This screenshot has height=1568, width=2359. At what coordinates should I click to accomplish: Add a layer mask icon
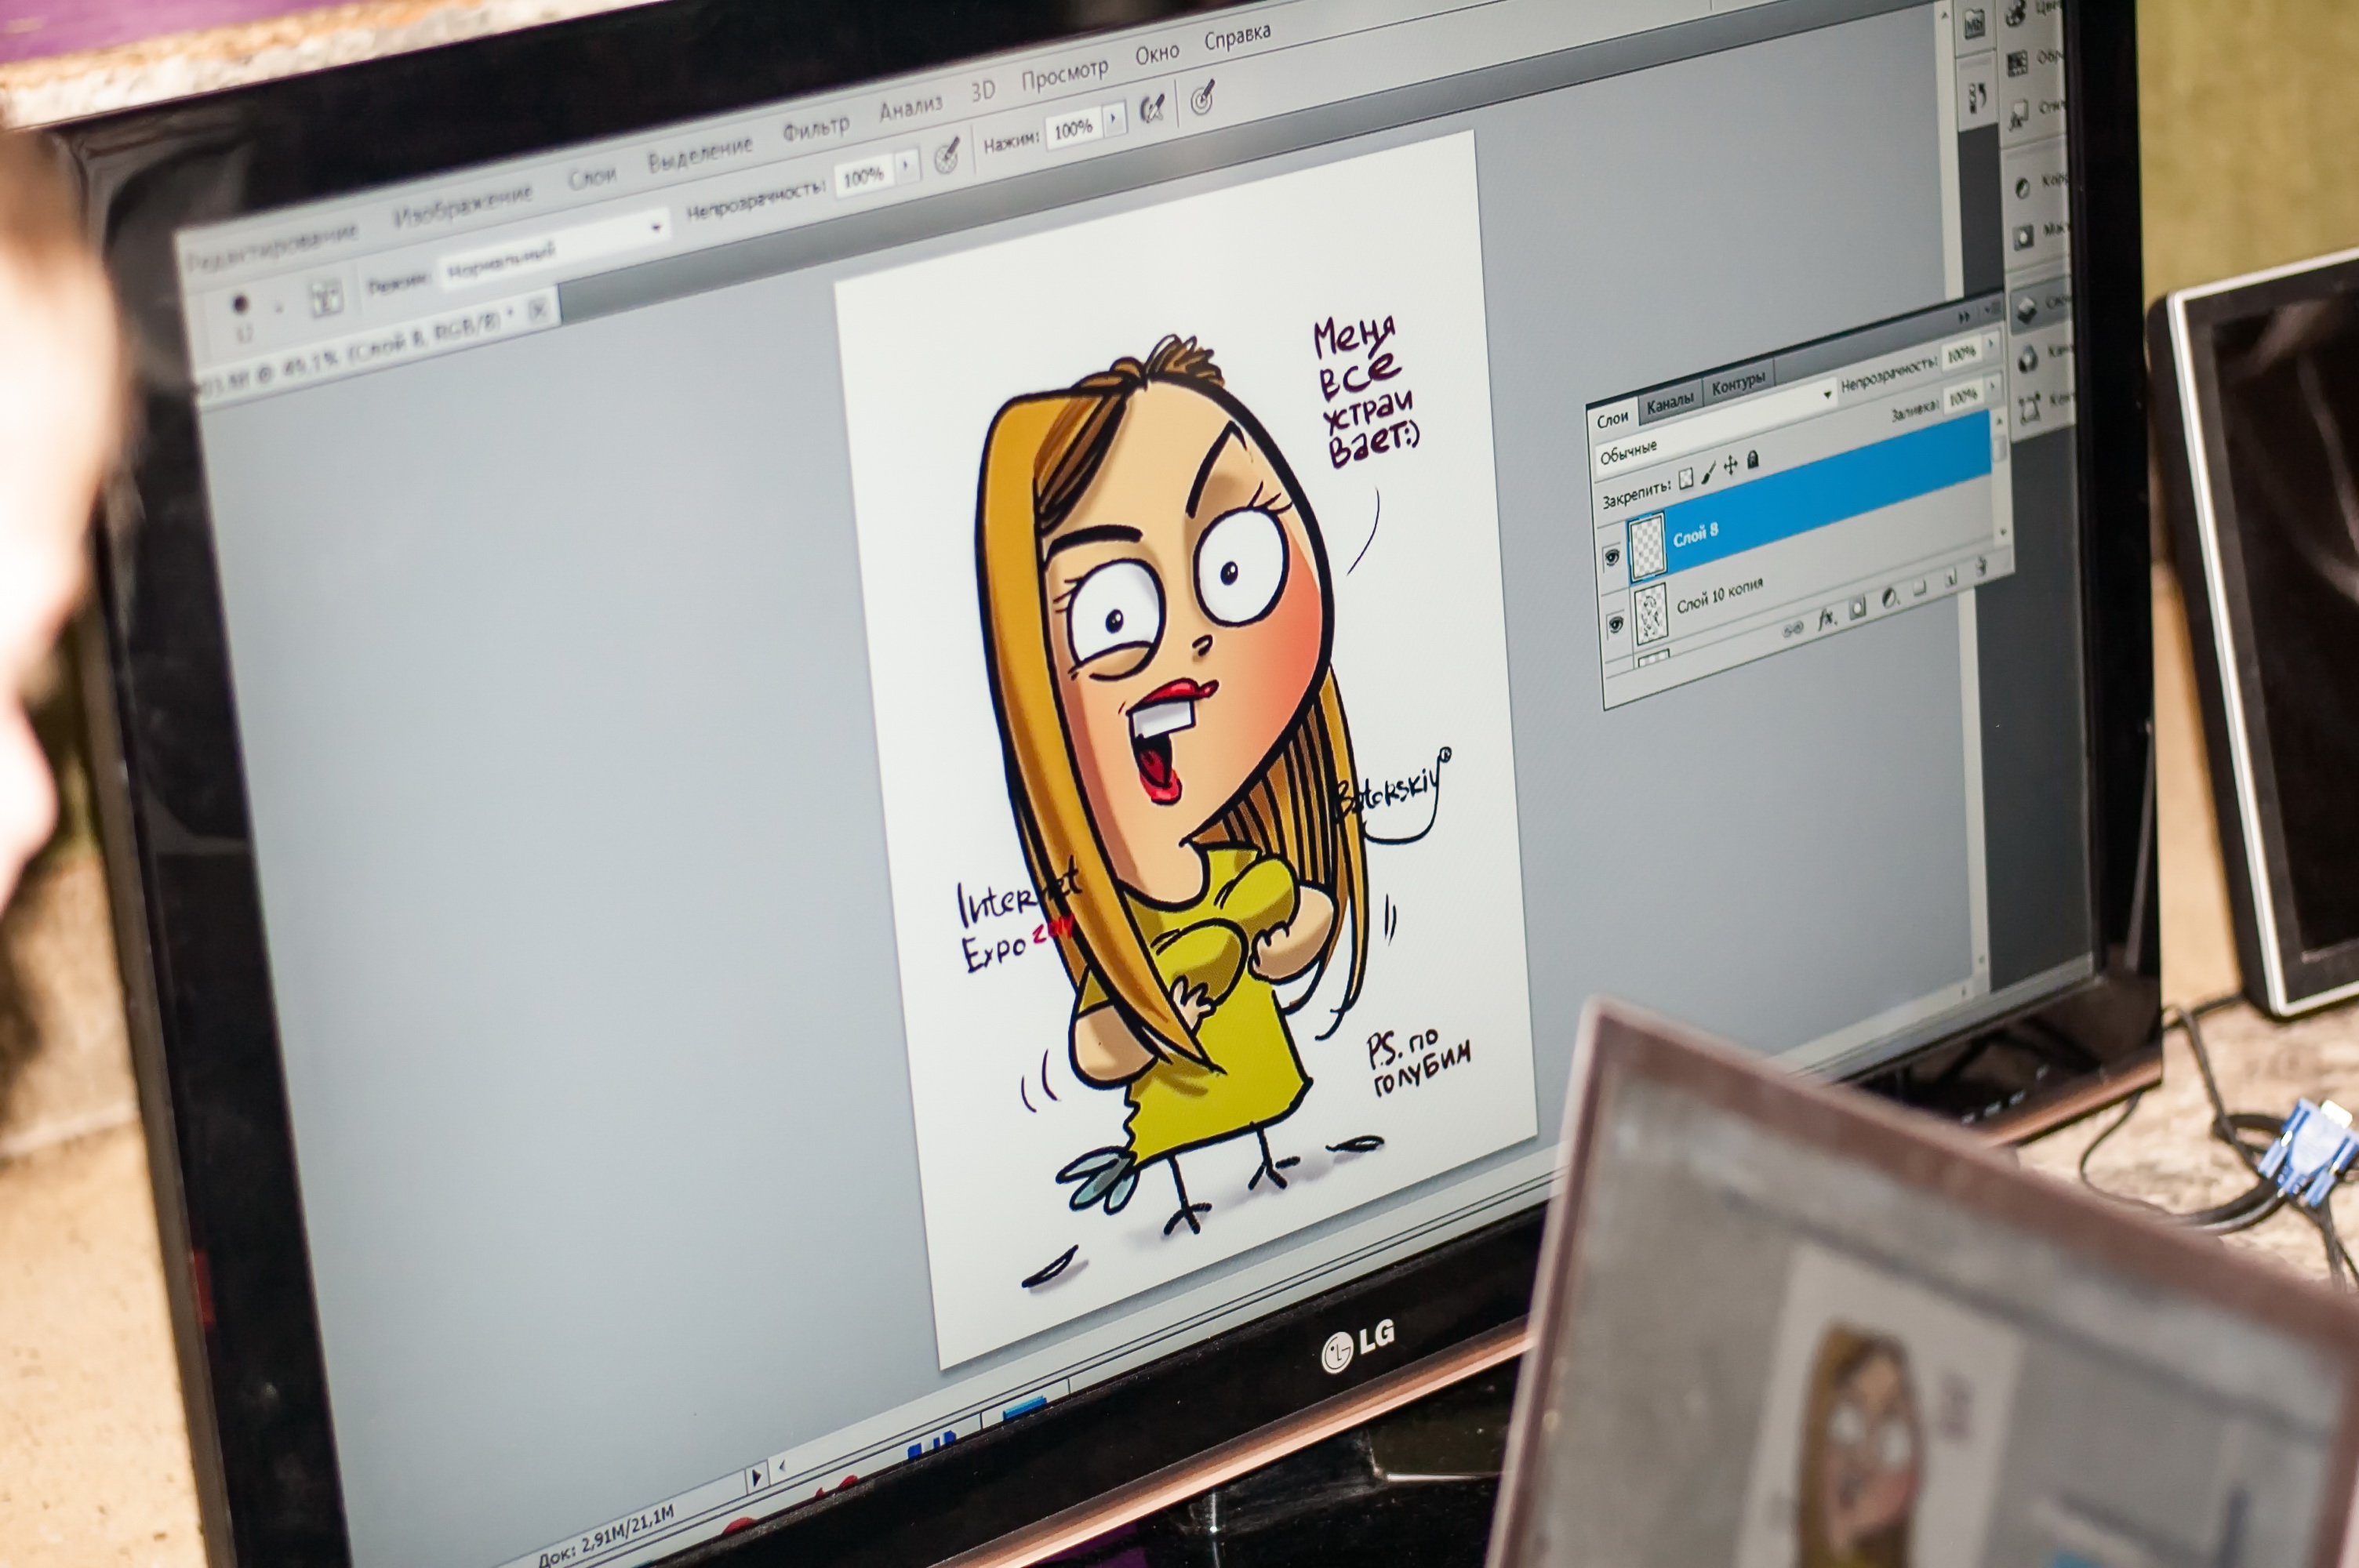(1858, 608)
